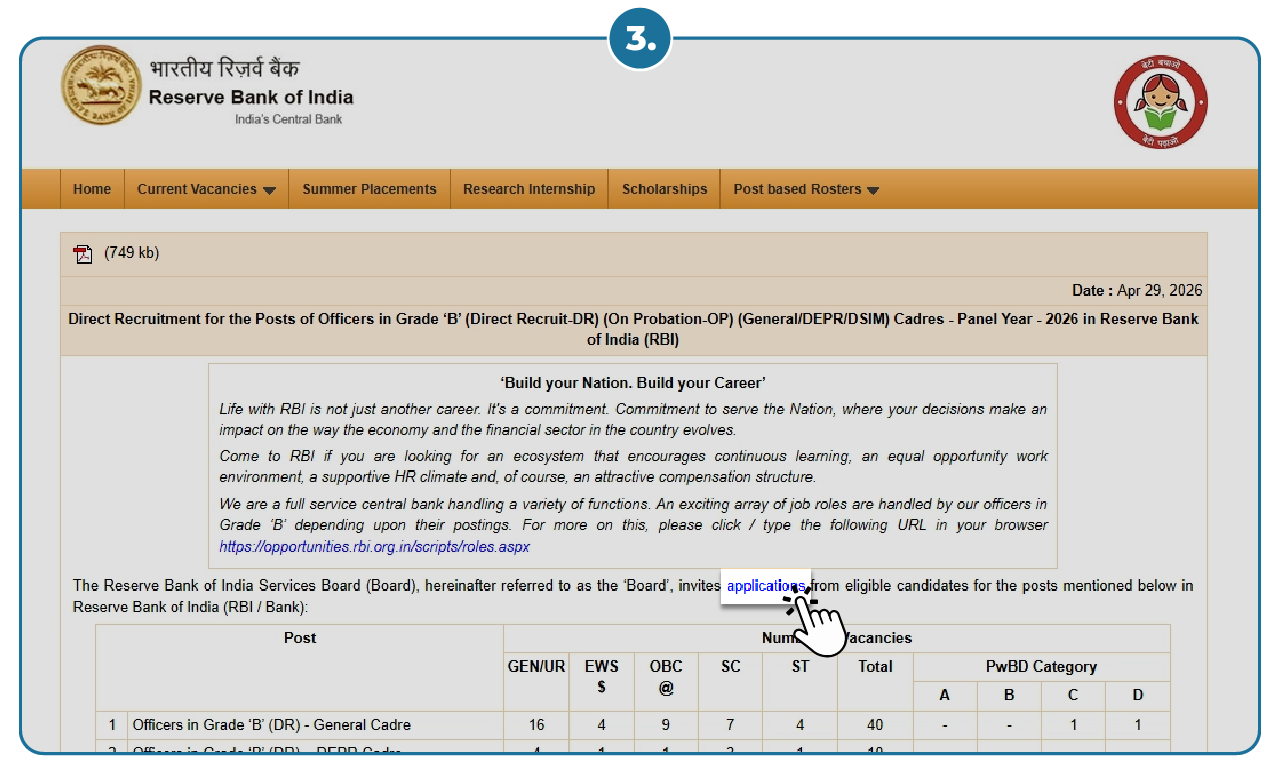Click the EWS $ column header
Image resolution: width=1280 pixels, height=773 pixels.
click(602, 677)
